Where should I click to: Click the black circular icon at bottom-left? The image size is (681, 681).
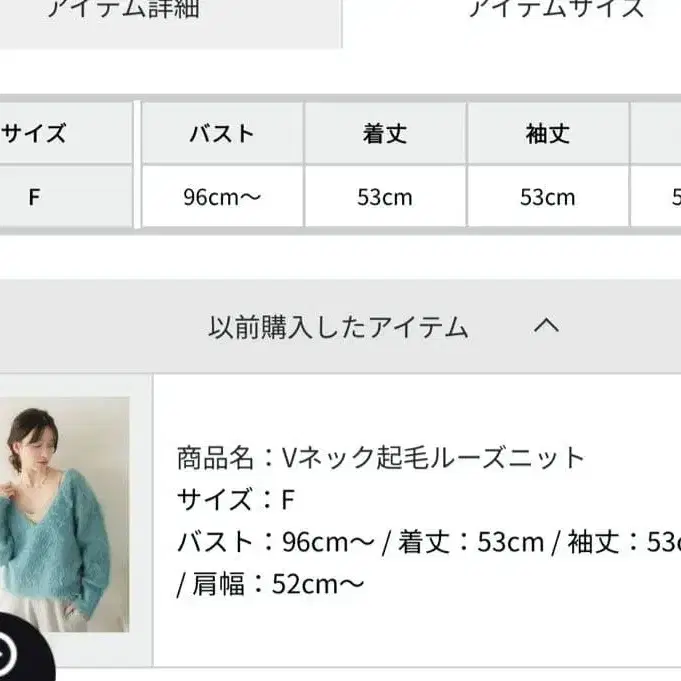[x=24, y=650]
